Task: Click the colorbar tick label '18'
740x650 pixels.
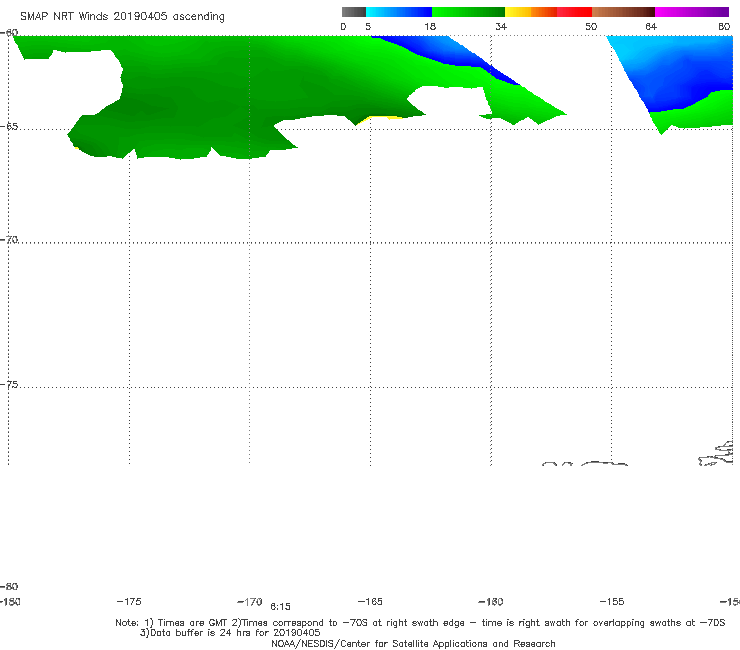Action: [x=430, y=26]
